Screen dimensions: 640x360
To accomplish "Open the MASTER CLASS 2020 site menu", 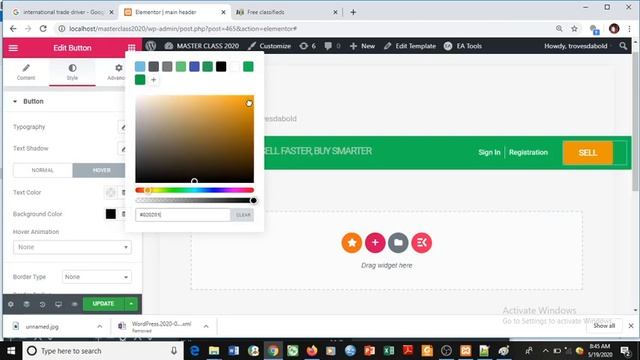I will click(x=202, y=46).
